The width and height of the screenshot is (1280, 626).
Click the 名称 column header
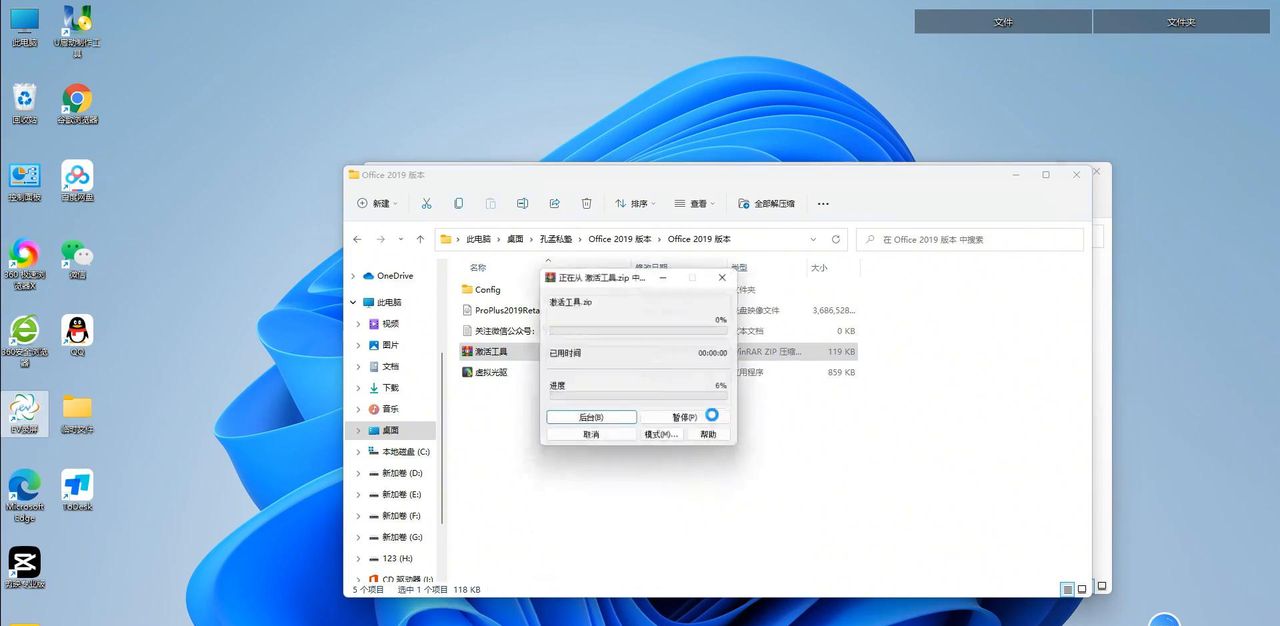coord(478,268)
